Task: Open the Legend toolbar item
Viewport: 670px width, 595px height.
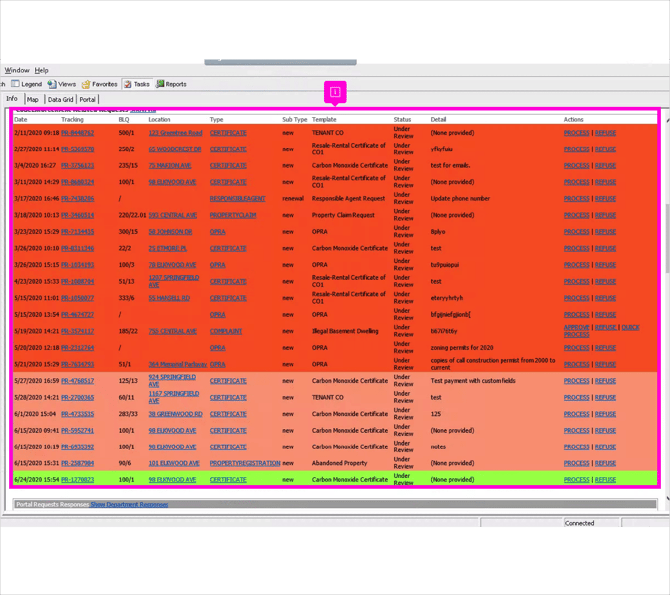Action: coord(26,84)
